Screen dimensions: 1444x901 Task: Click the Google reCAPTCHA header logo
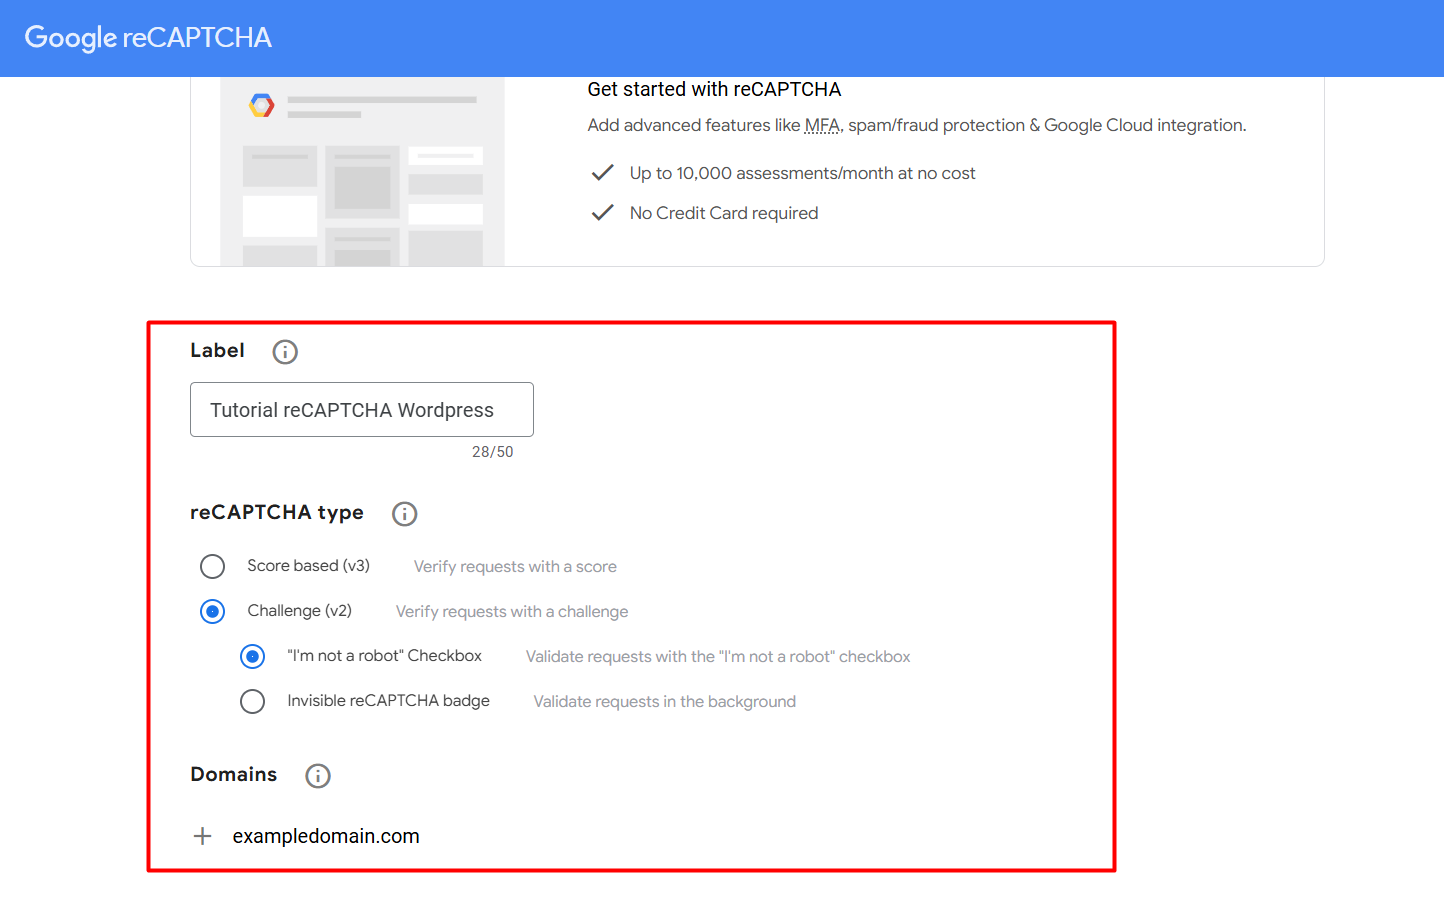pyautogui.click(x=146, y=37)
